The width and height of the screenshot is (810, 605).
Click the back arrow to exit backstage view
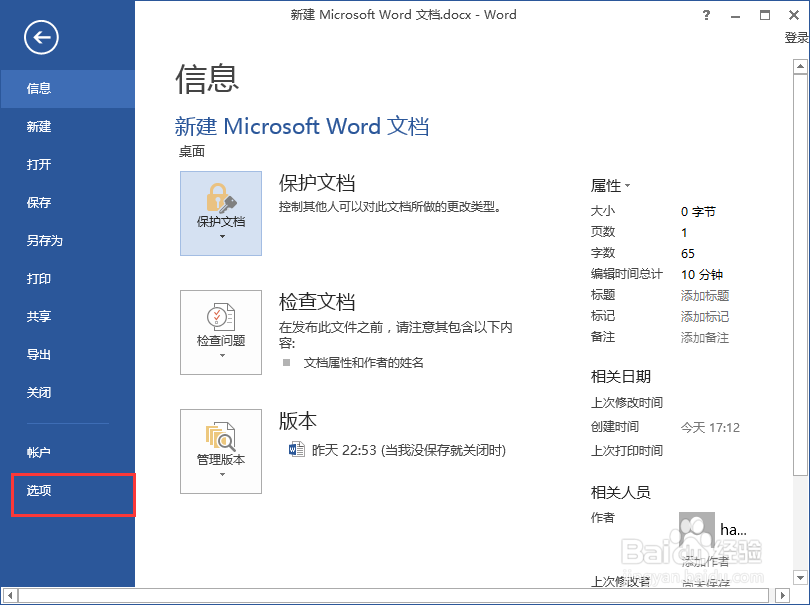tap(40, 37)
